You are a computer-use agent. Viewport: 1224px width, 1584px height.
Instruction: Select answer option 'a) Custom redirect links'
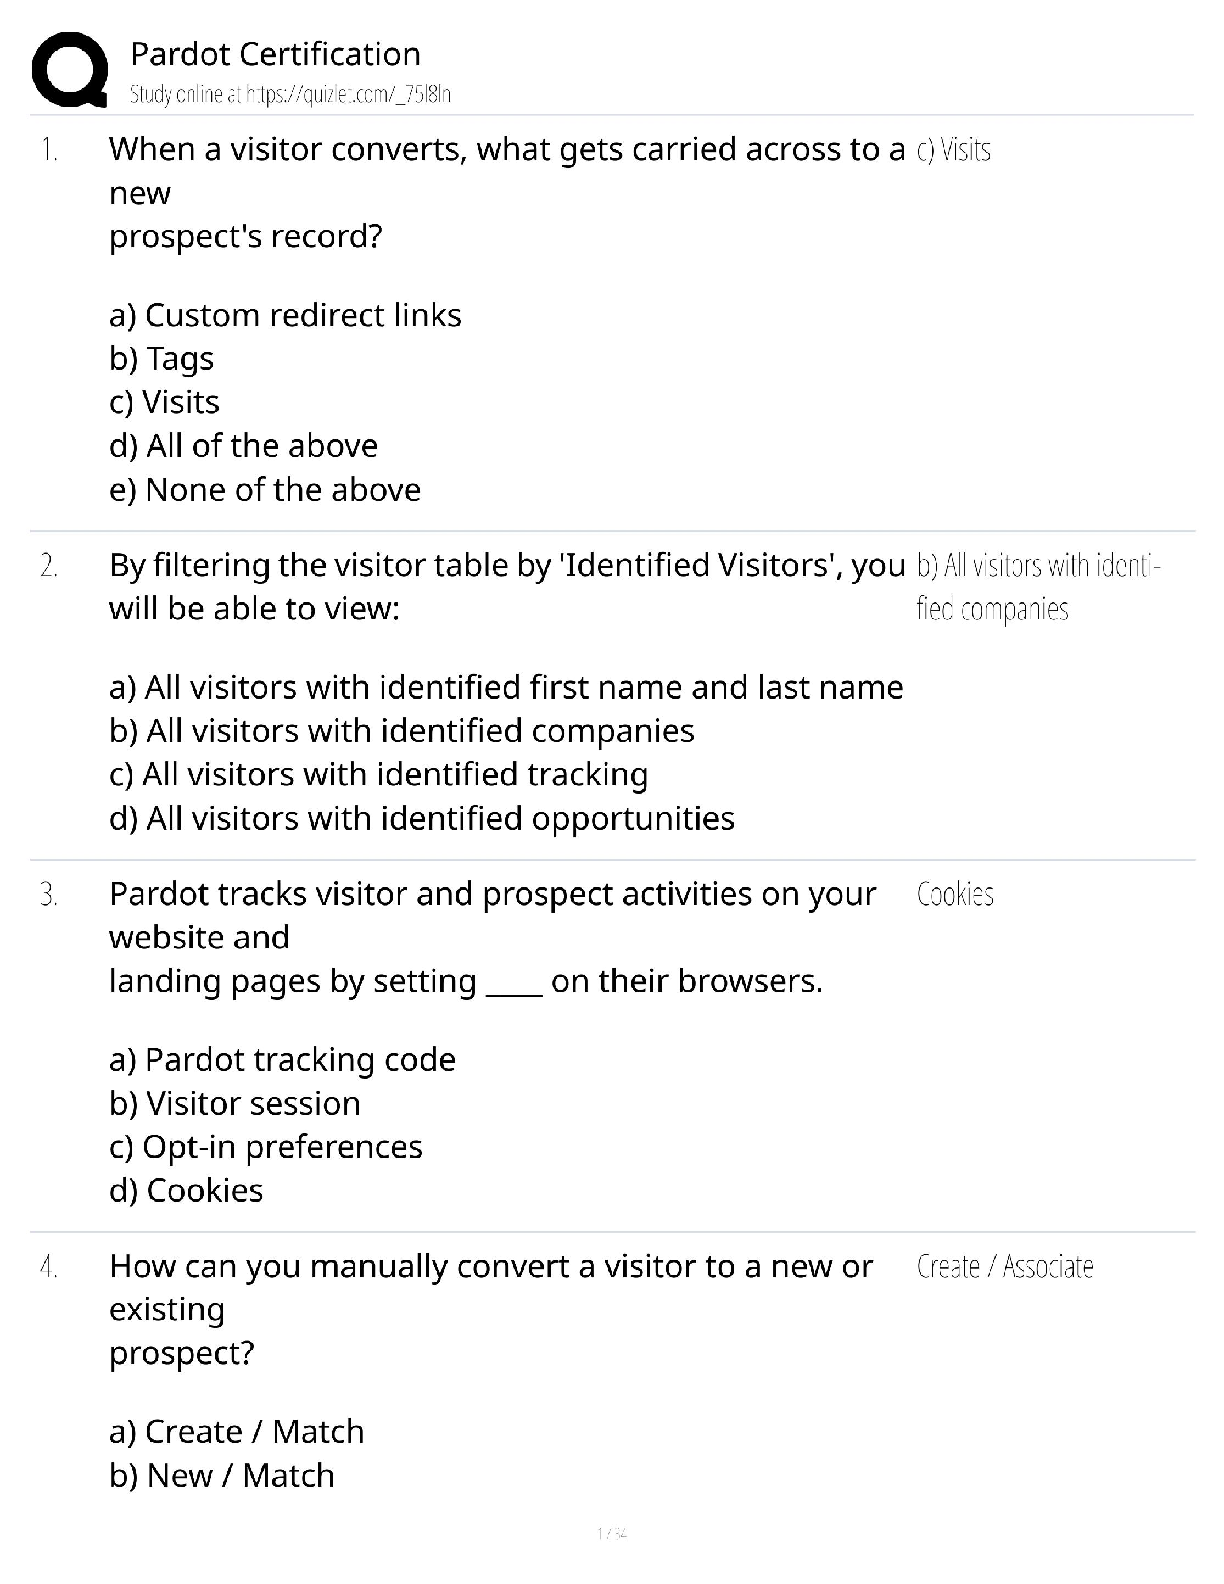[x=285, y=315]
